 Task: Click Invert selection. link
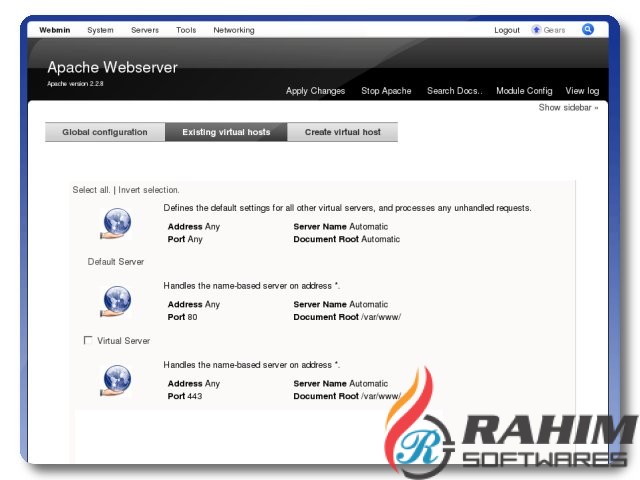[149, 190]
